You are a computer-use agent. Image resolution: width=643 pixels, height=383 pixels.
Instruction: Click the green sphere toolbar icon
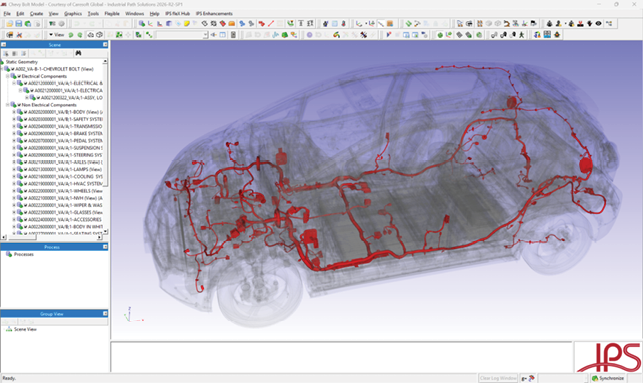[x=440, y=34]
